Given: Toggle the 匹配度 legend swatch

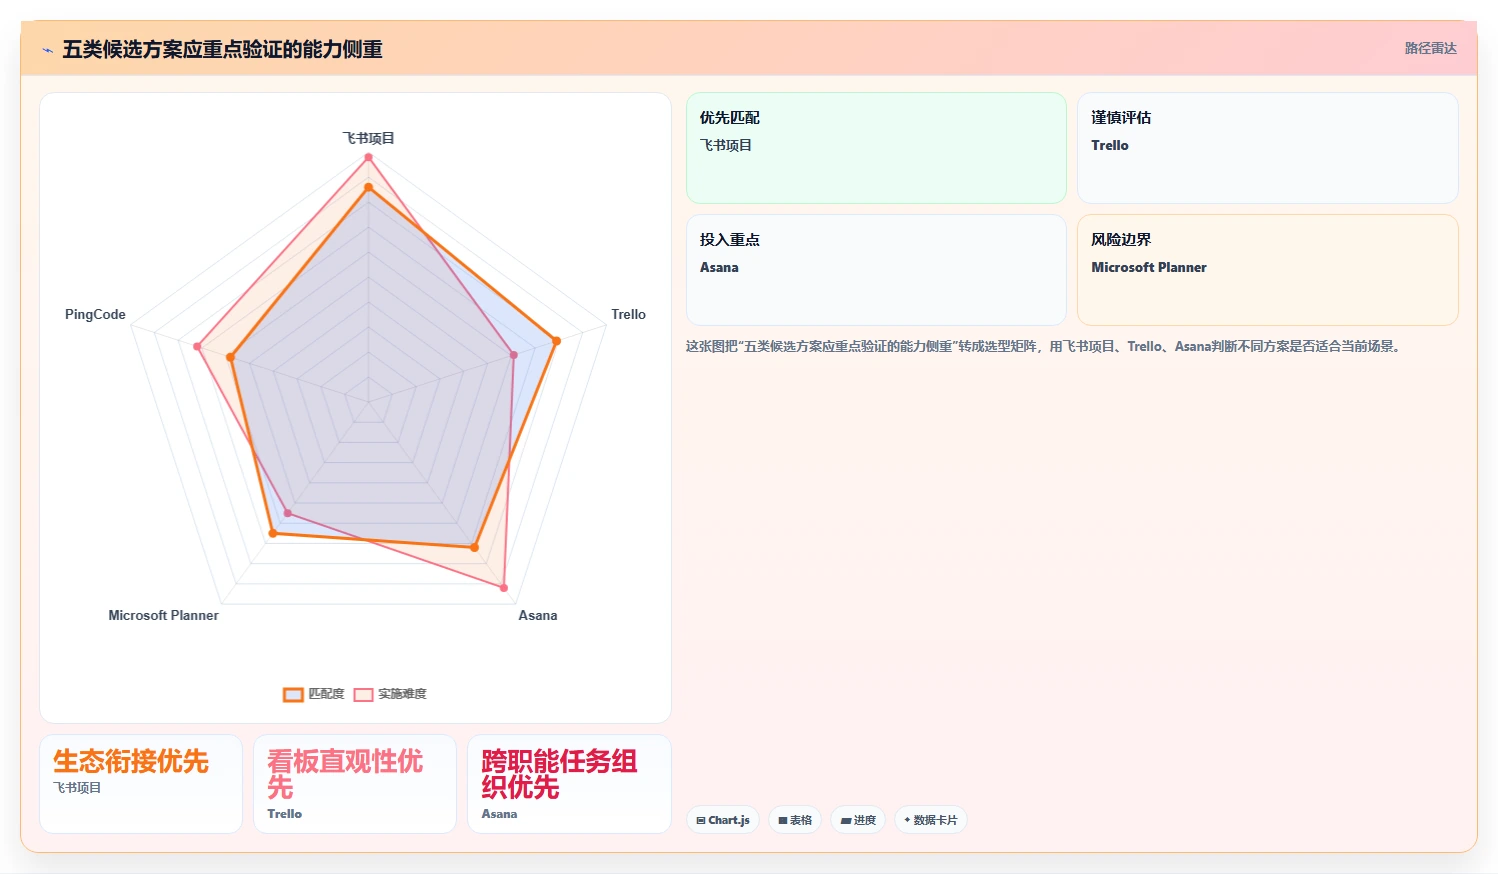Looking at the screenshot, I should click(293, 694).
